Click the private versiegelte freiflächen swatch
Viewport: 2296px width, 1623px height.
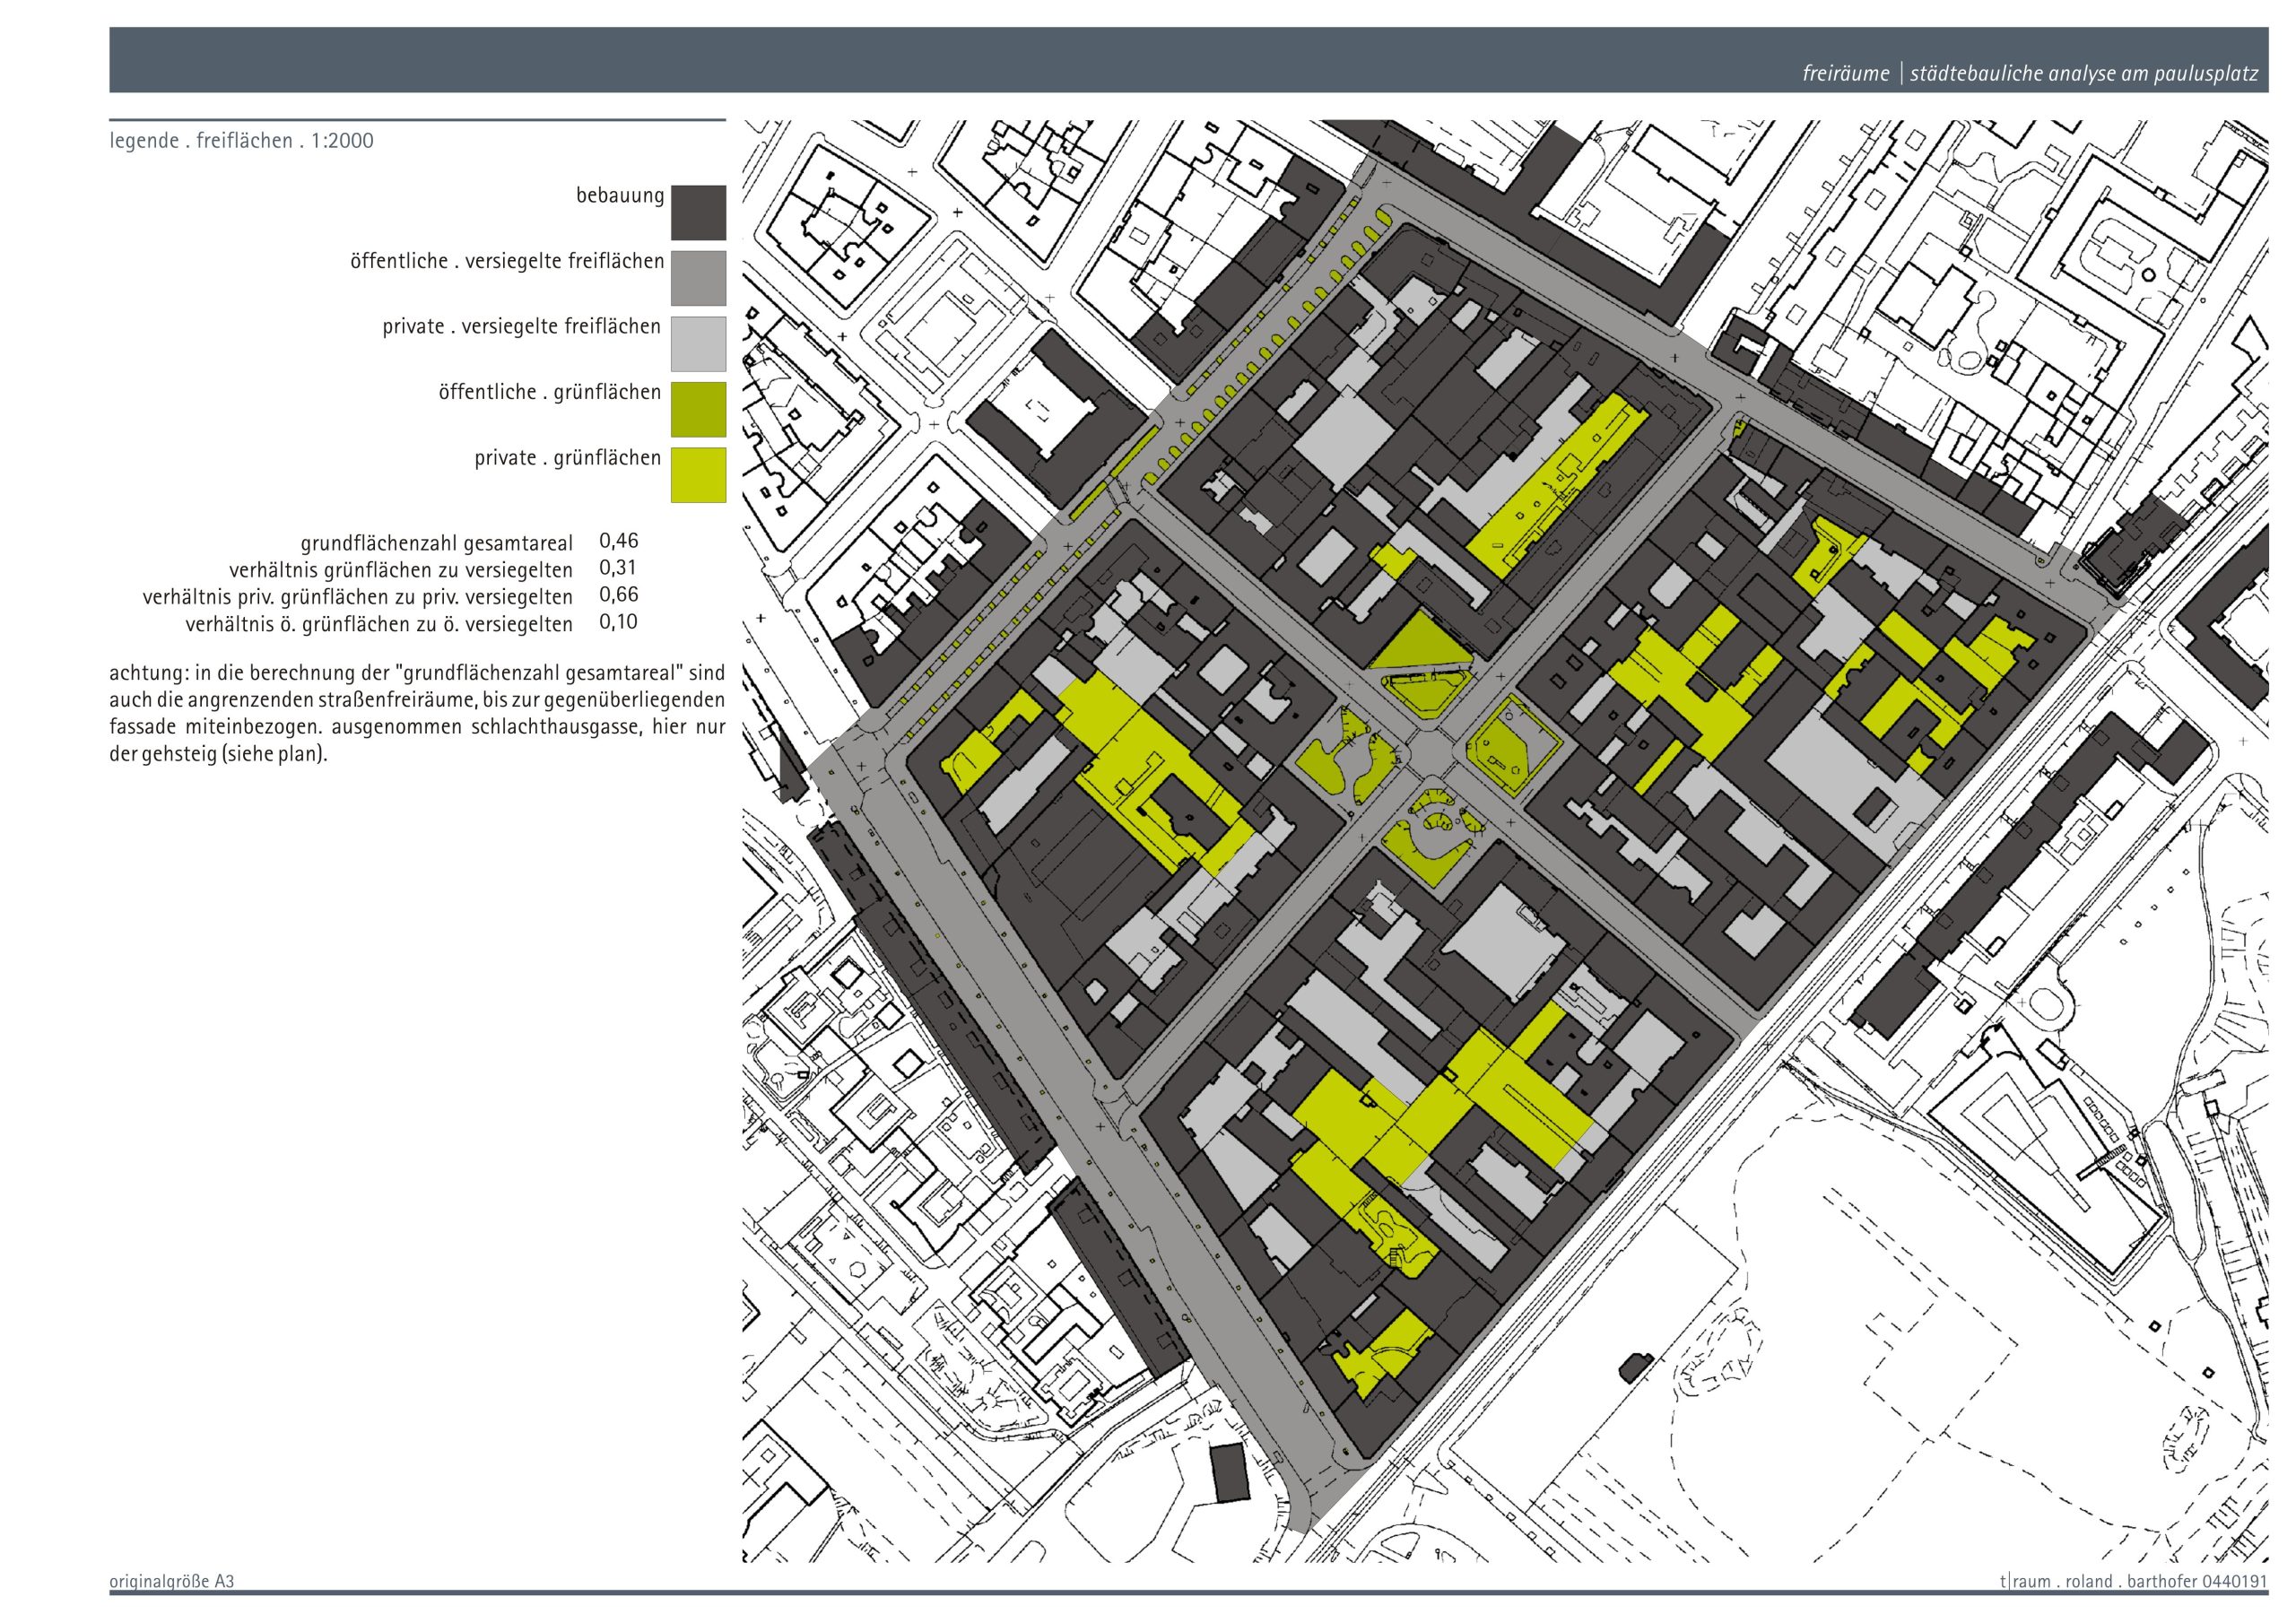coord(698,344)
